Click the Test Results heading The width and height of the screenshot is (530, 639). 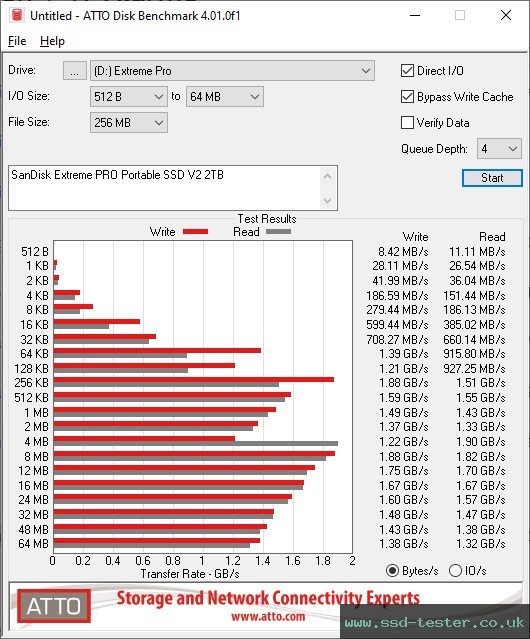click(x=267, y=219)
